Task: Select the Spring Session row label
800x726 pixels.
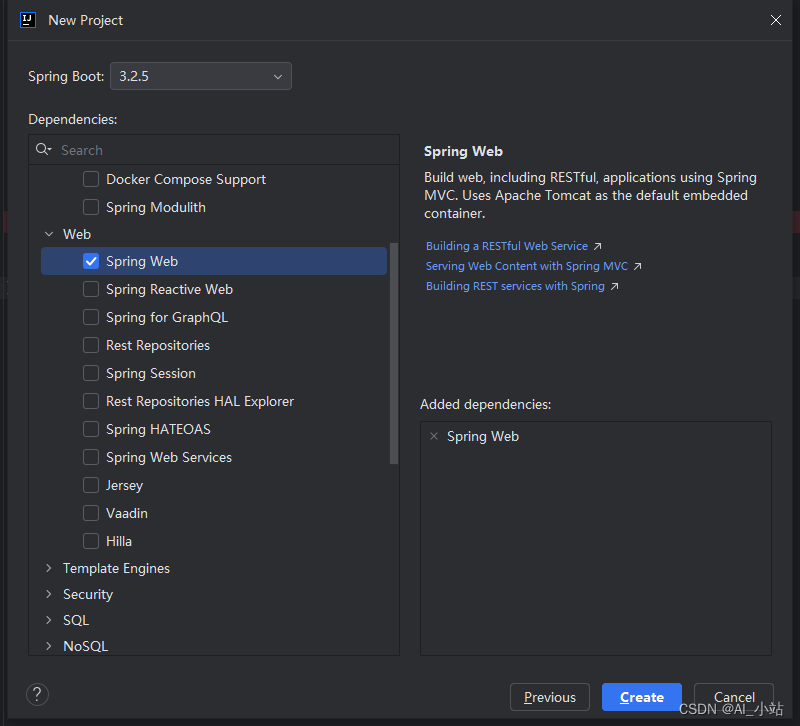Action: tap(151, 373)
